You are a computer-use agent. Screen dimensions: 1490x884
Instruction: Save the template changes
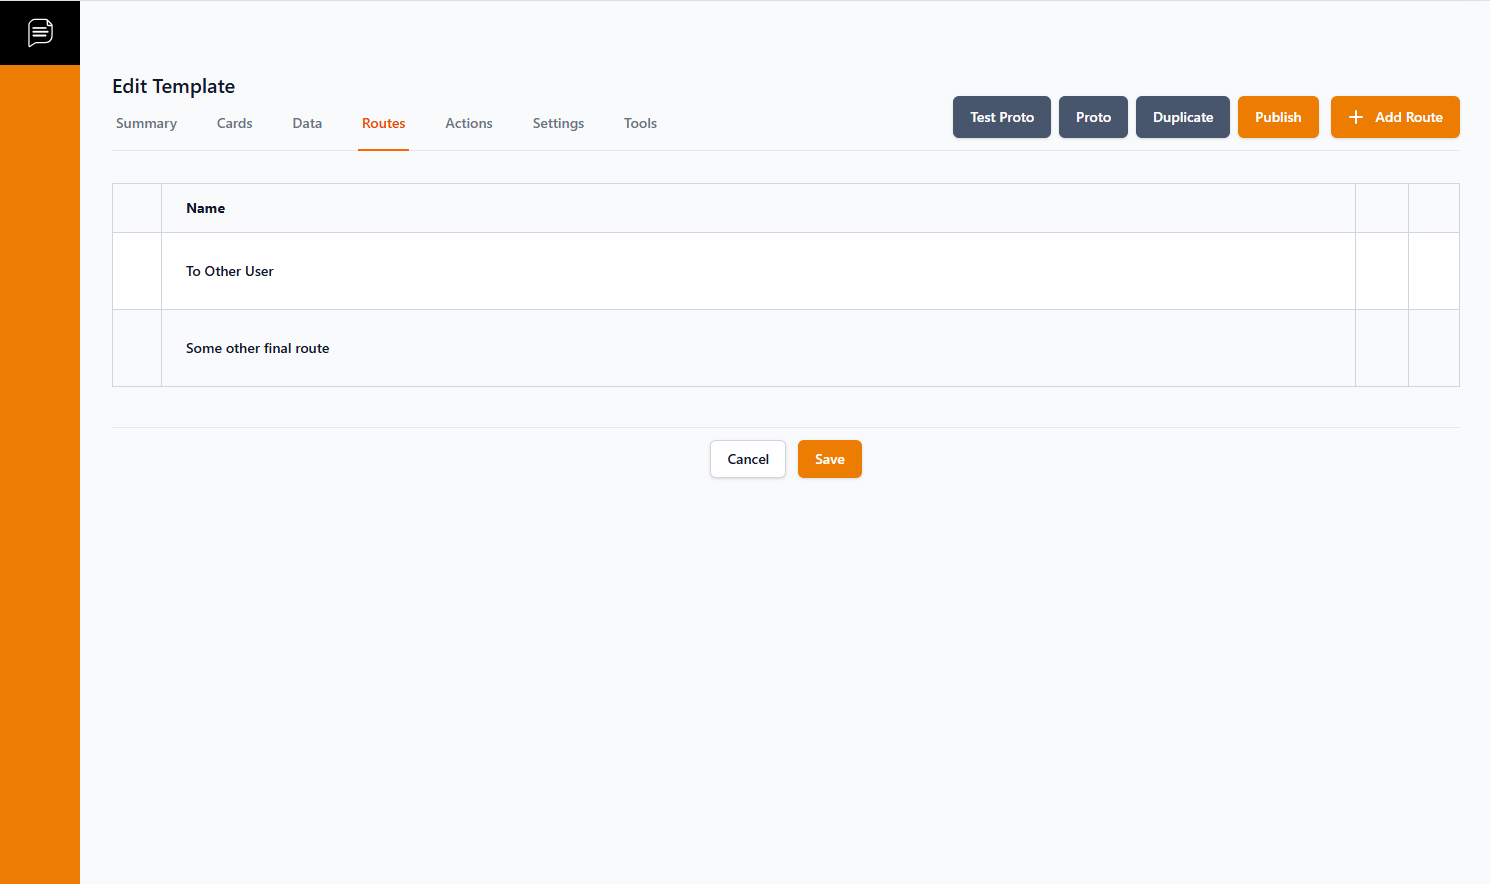(x=829, y=459)
